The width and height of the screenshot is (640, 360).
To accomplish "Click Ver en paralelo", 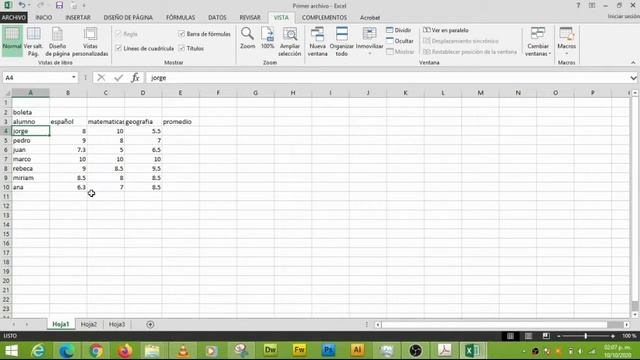I will coord(446,30).
